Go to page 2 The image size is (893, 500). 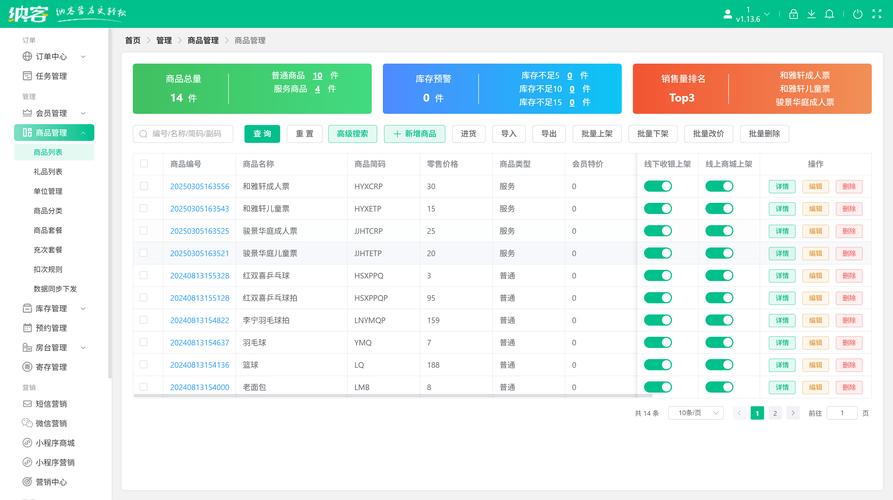pyautogui.click(x=775, y=413)
